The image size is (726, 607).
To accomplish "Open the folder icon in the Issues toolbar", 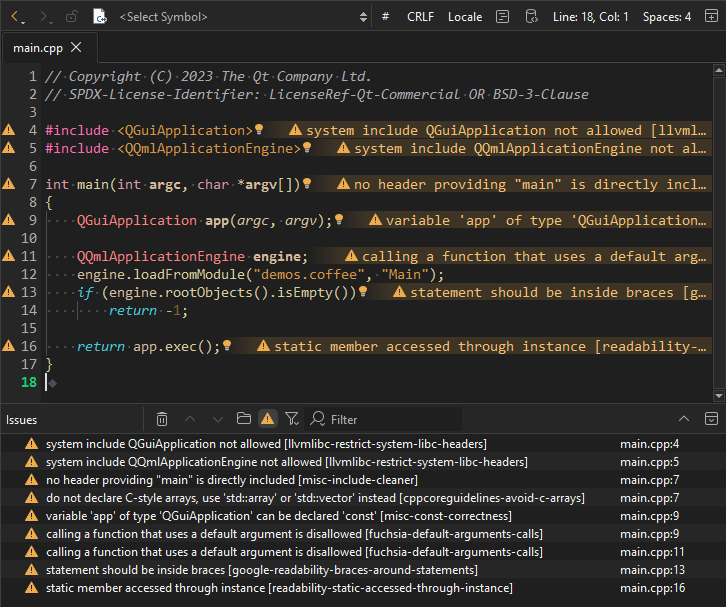I will point(243,419).
